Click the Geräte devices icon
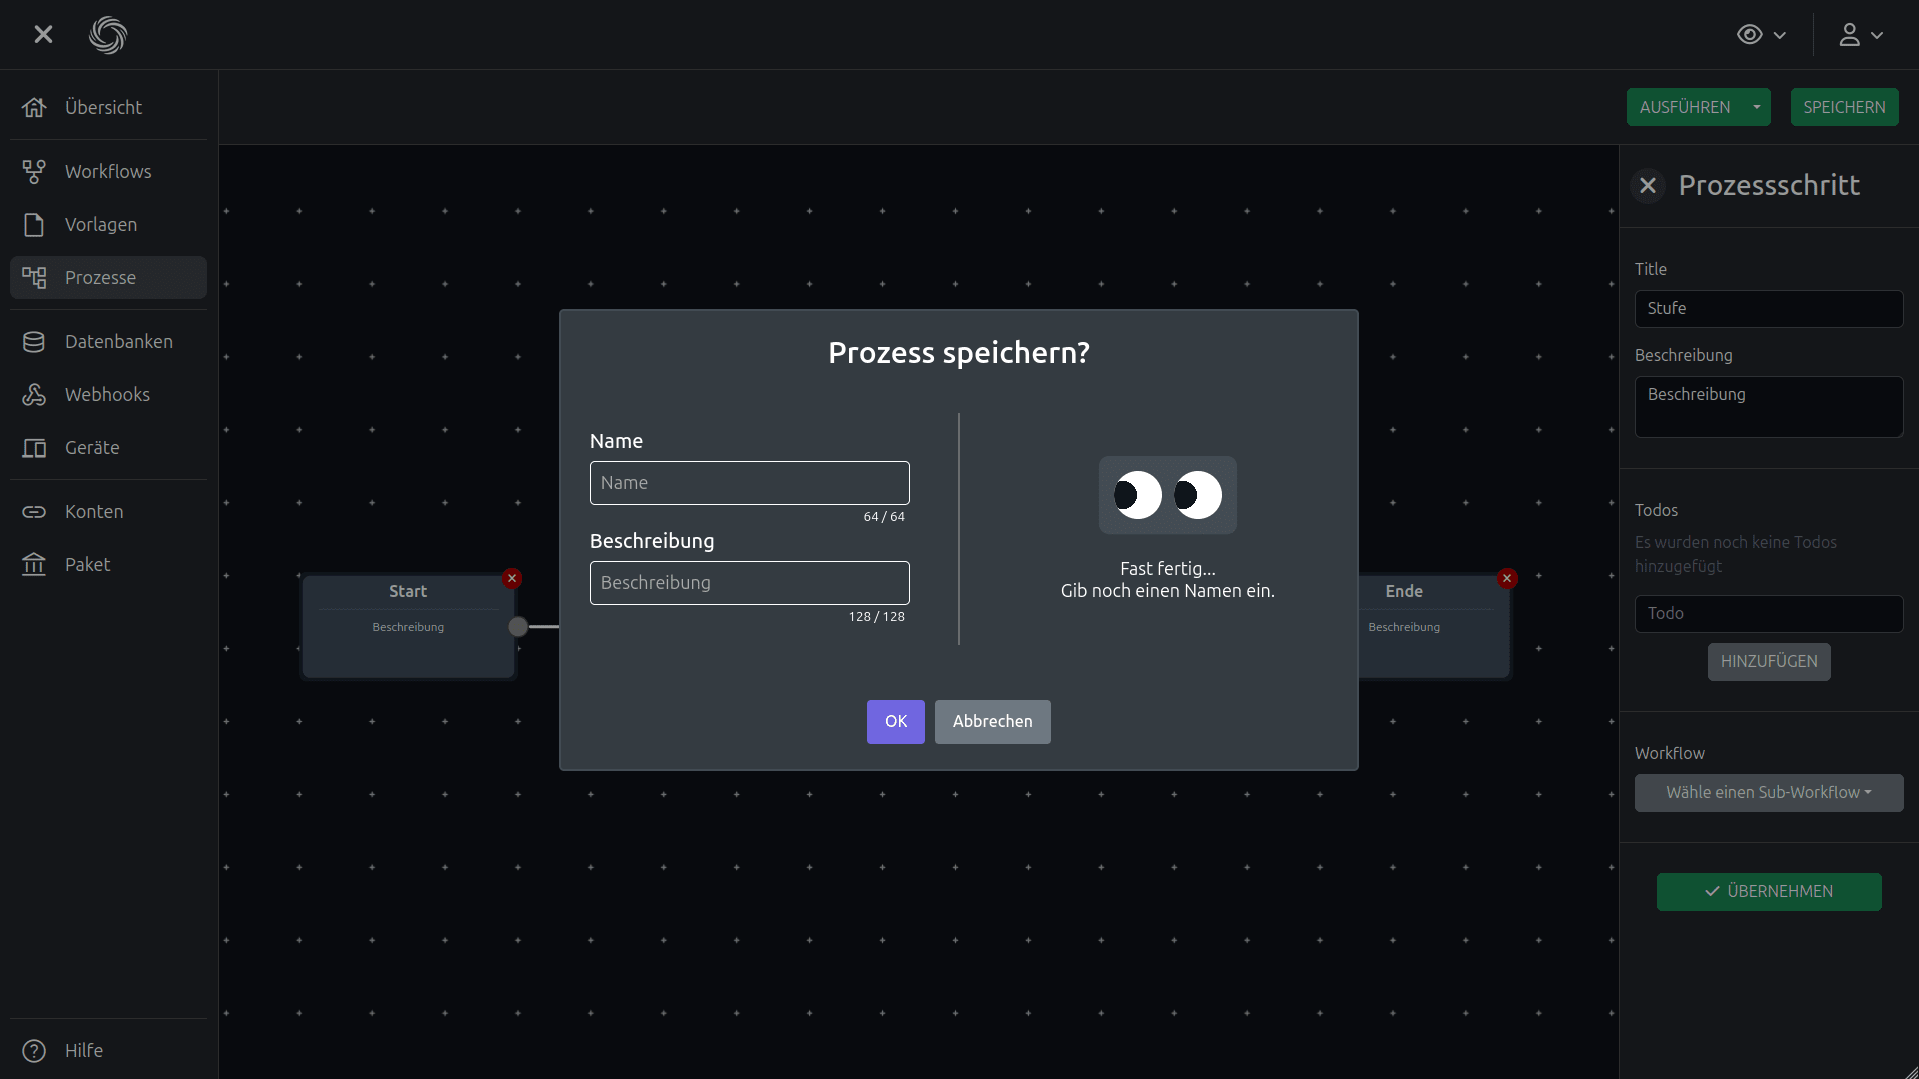This screenshot has width=1919, height=1079. [x=34, y=447]
